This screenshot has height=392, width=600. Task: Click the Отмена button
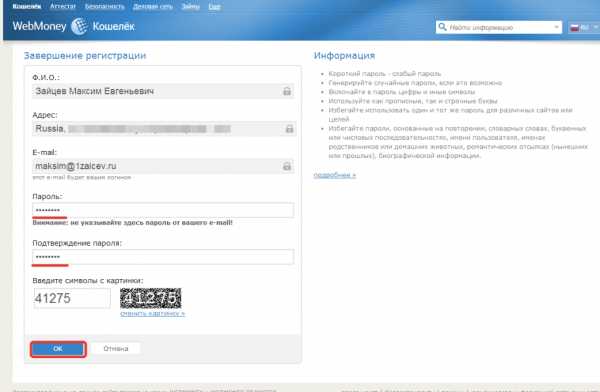(116, 348)
